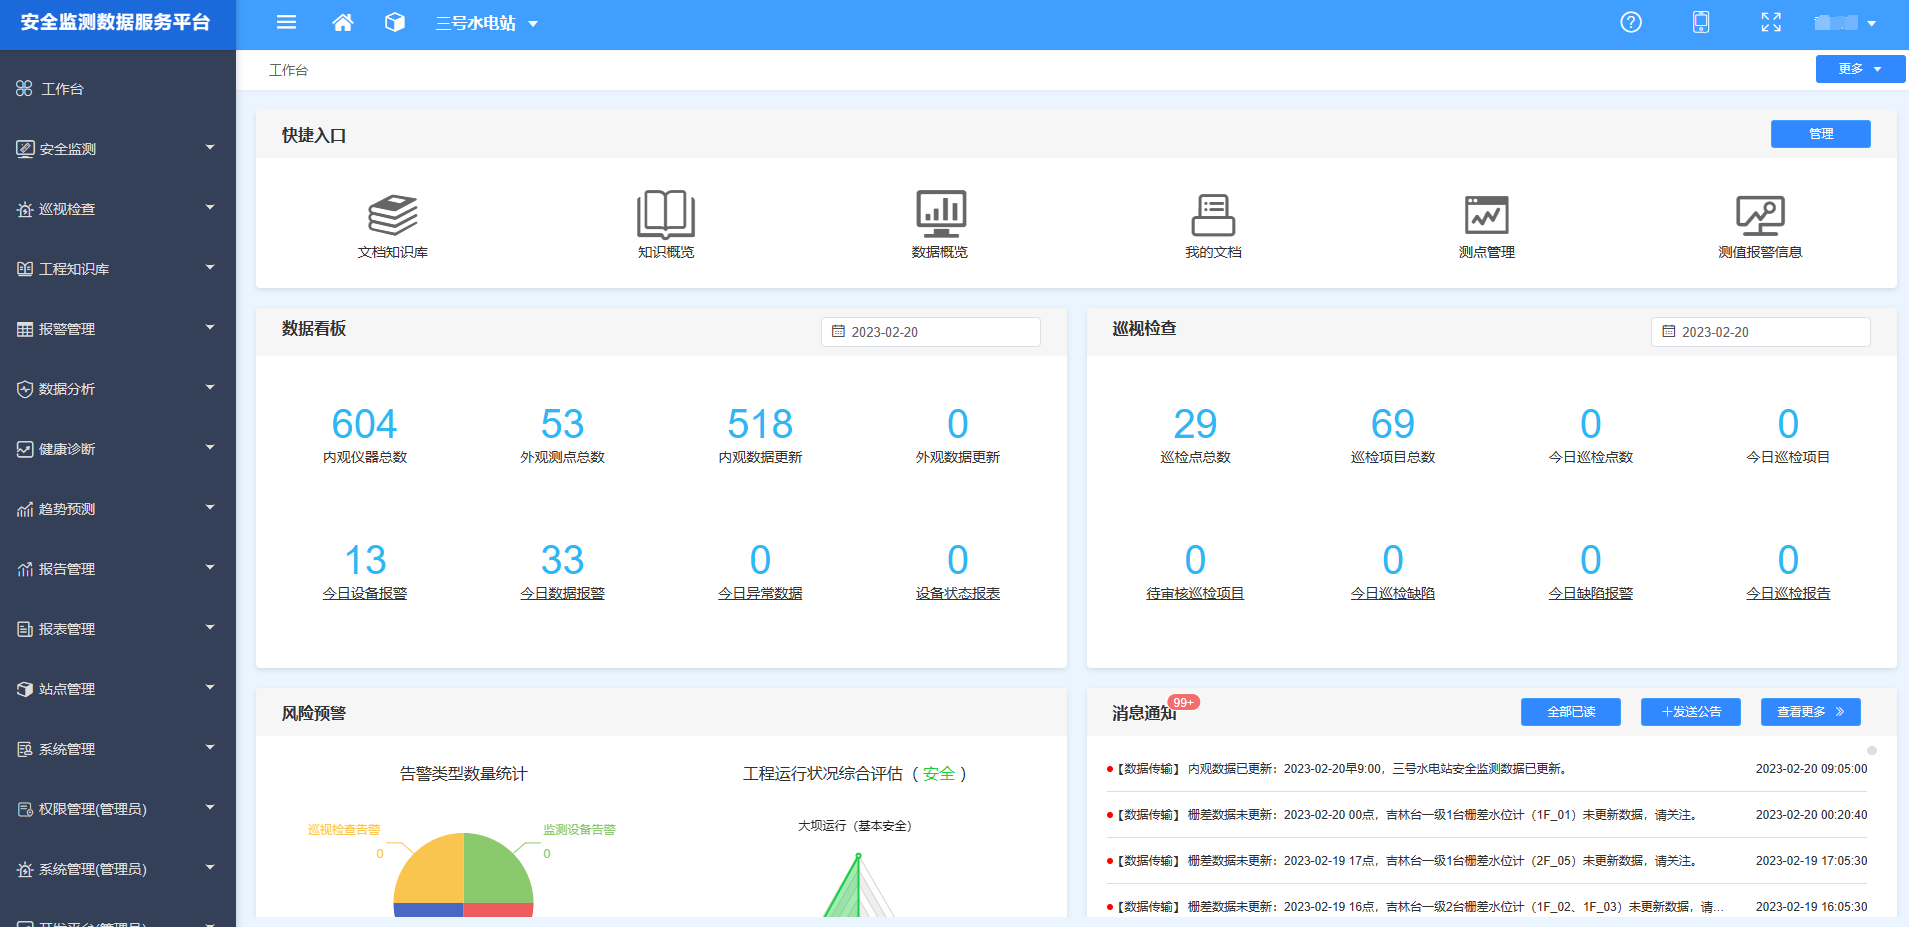
Task: Click the 工作台 breadcrumb tab
Action: point(288,70)
